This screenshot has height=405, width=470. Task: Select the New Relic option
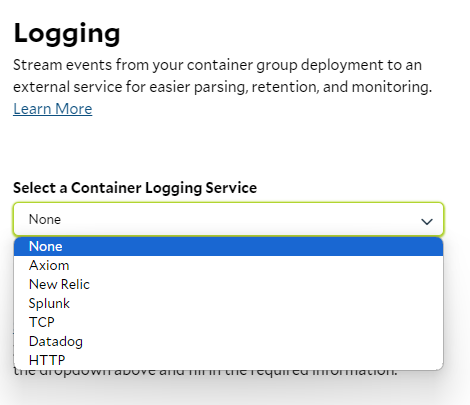tap(228, 284)
